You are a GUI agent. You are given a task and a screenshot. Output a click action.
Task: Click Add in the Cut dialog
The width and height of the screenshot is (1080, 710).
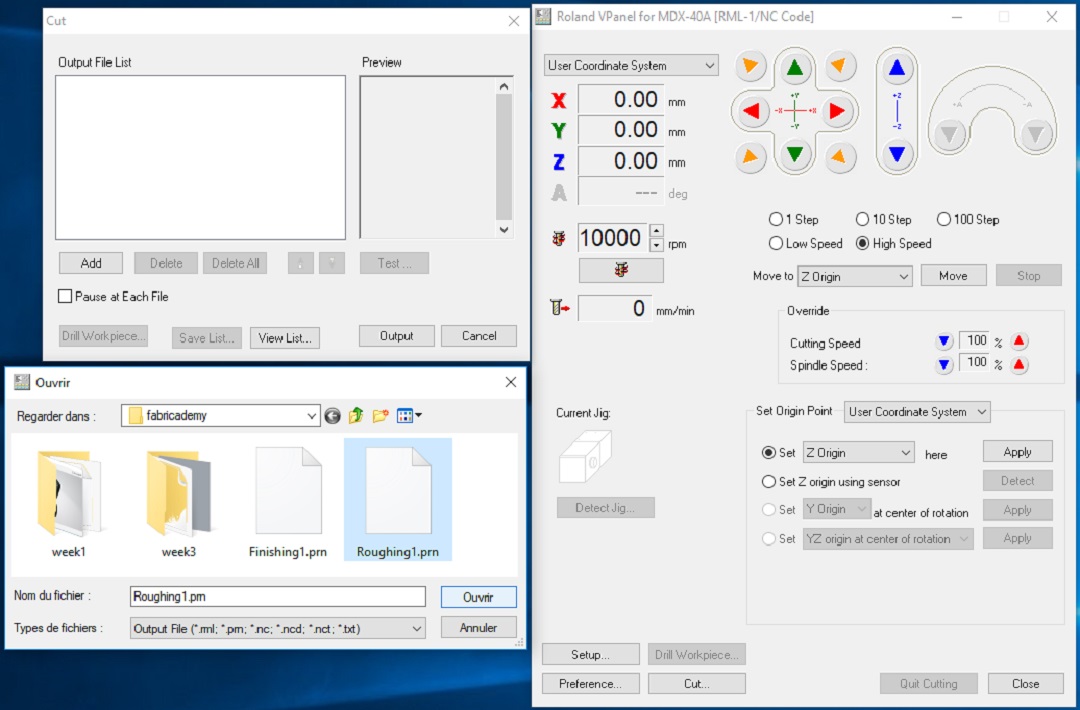click(91, 263)
